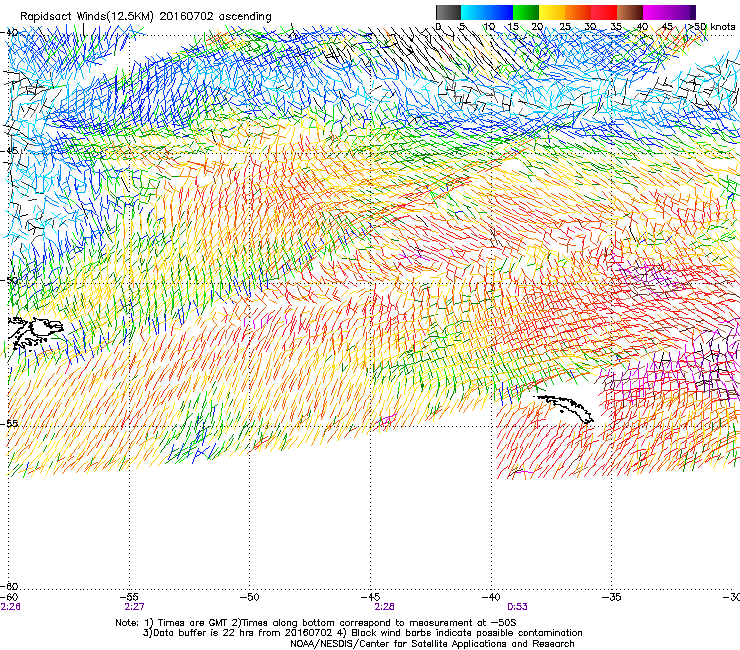The image size is (740, 650).
Task: Click the '>50 knots' legend label
Action: coord(711,26)
